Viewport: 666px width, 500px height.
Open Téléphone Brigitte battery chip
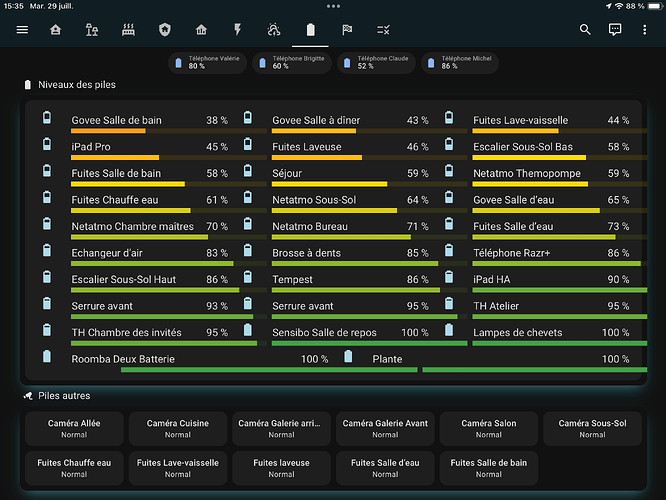pyautogui.click(x=292, y=62)
